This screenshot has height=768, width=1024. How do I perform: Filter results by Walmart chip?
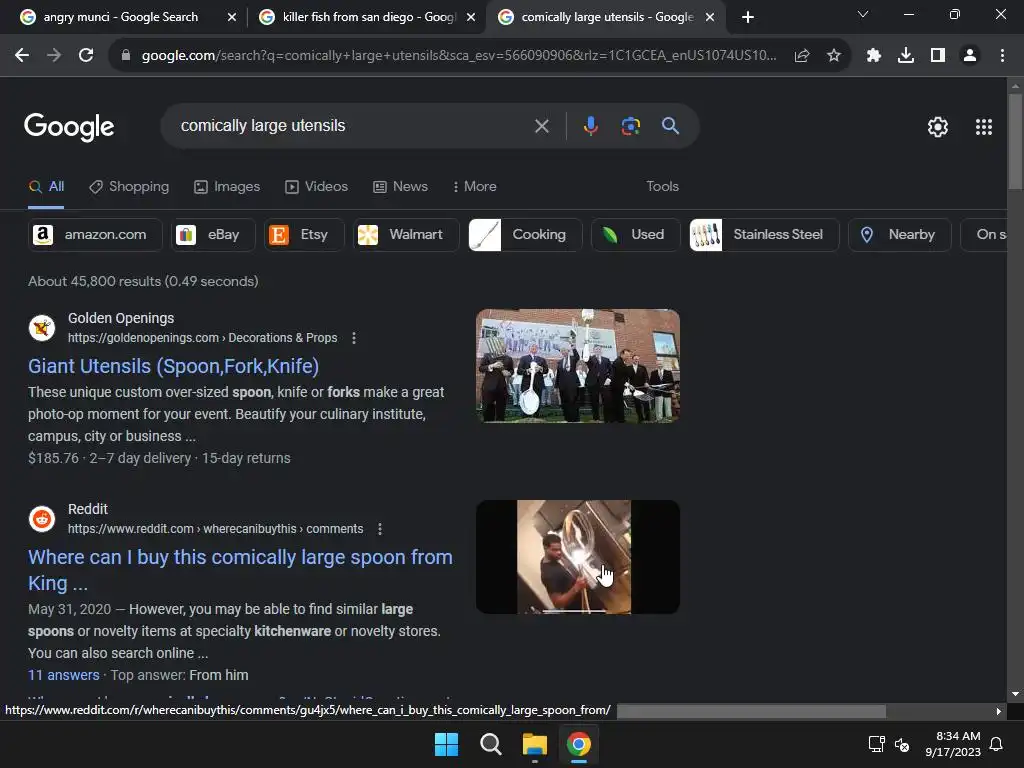point(406,234)
